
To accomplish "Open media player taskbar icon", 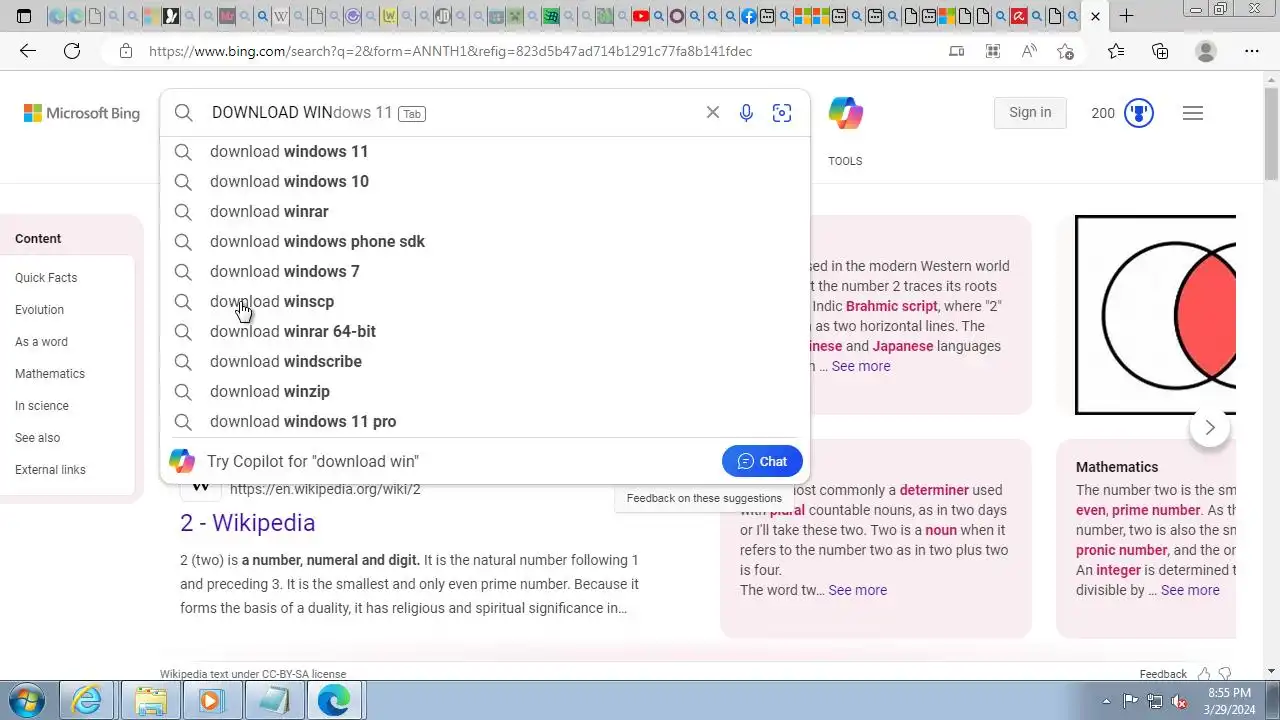I will [x=210, y=700].
